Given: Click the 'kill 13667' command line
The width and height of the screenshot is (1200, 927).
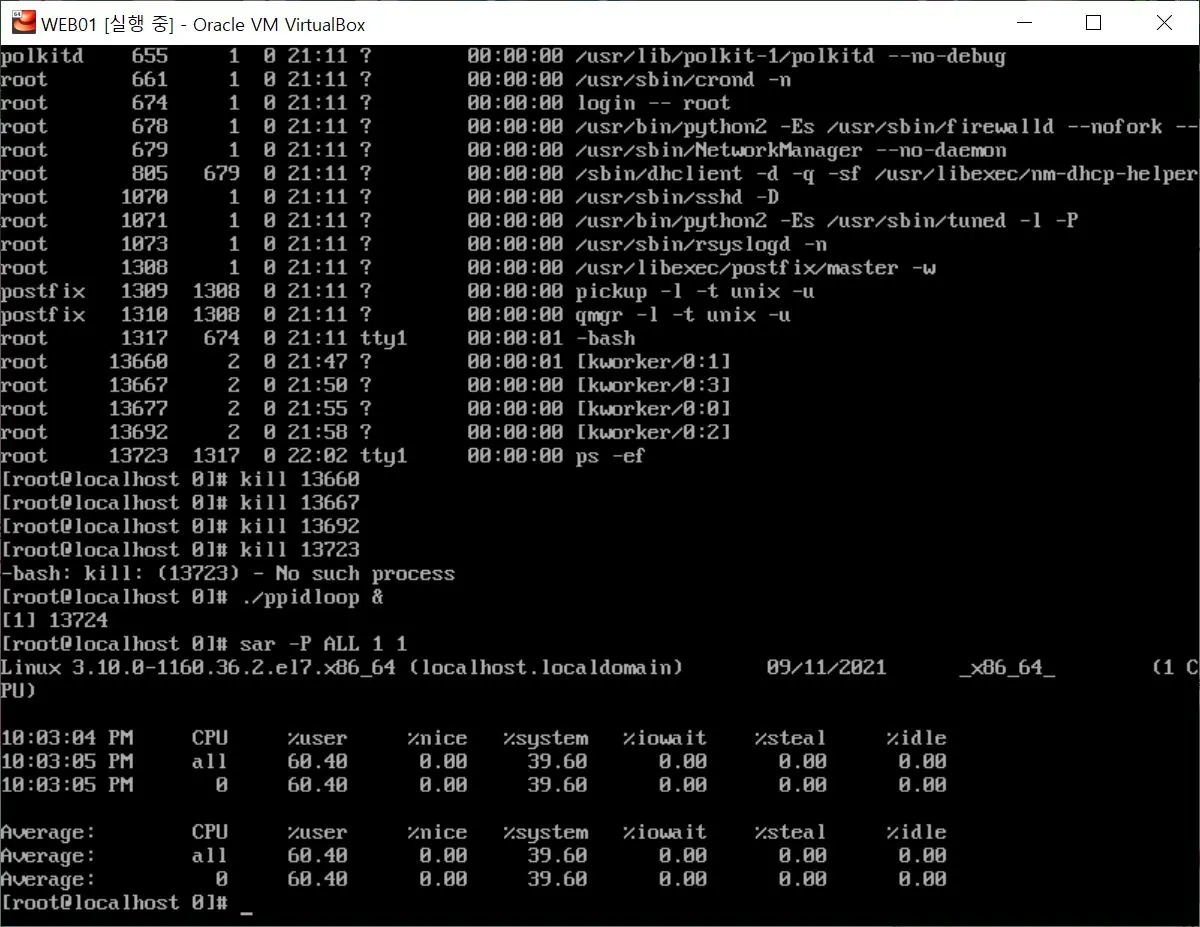Looking at the screenshot, I should (x=299, y=503).
